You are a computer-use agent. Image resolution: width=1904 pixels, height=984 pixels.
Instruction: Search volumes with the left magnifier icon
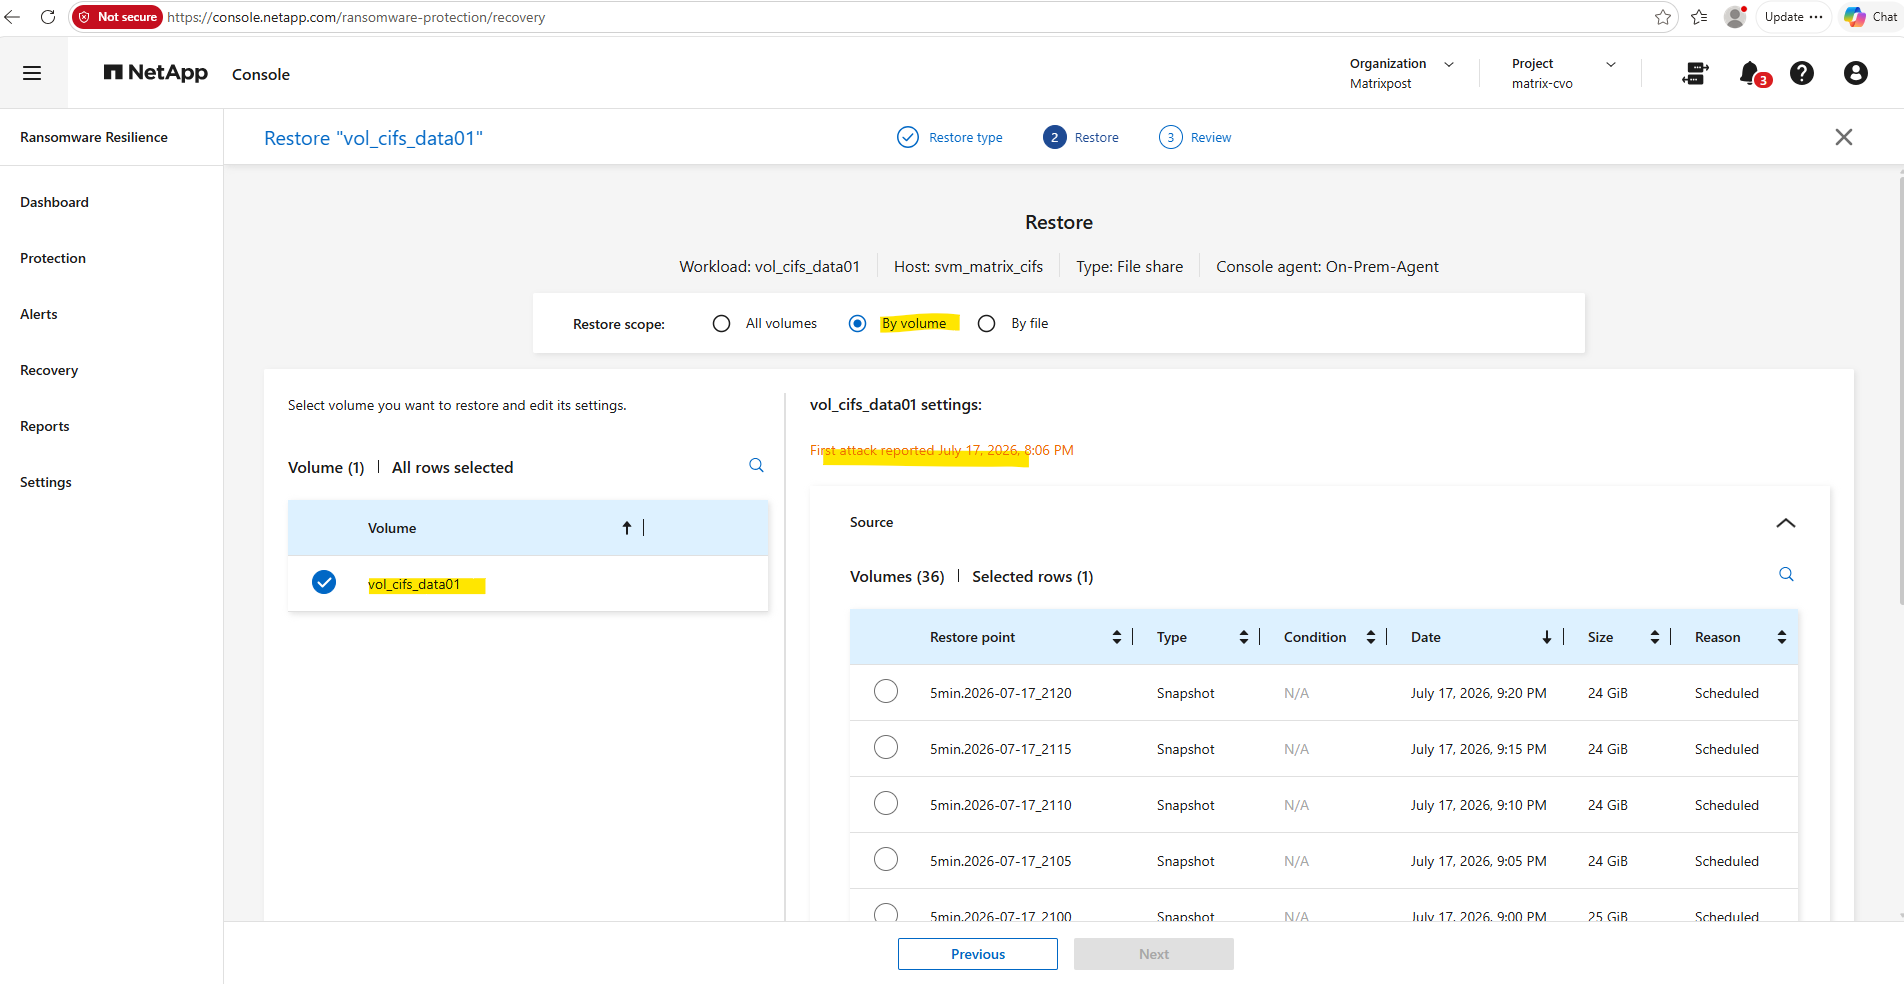click(x=757, y=465)
